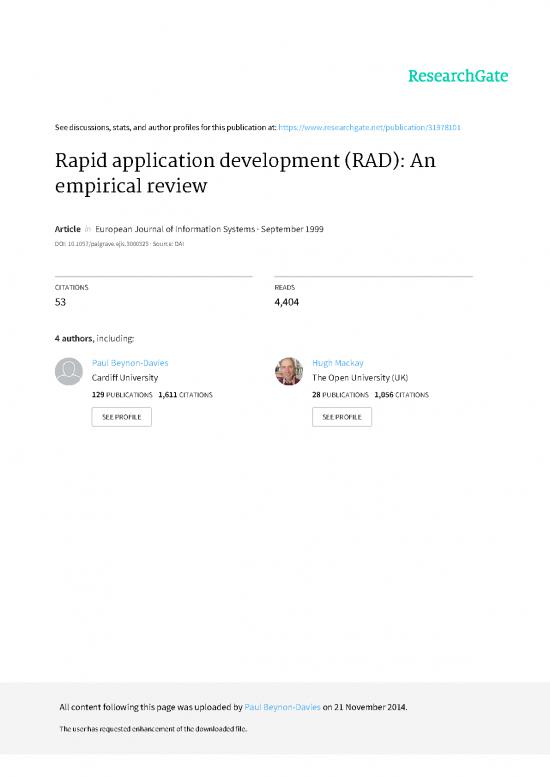Screen dimensions: 550x777
Task: Click Paul Beynon-Davies grey avatar placeholder
Action: click(x=69, y=372)
